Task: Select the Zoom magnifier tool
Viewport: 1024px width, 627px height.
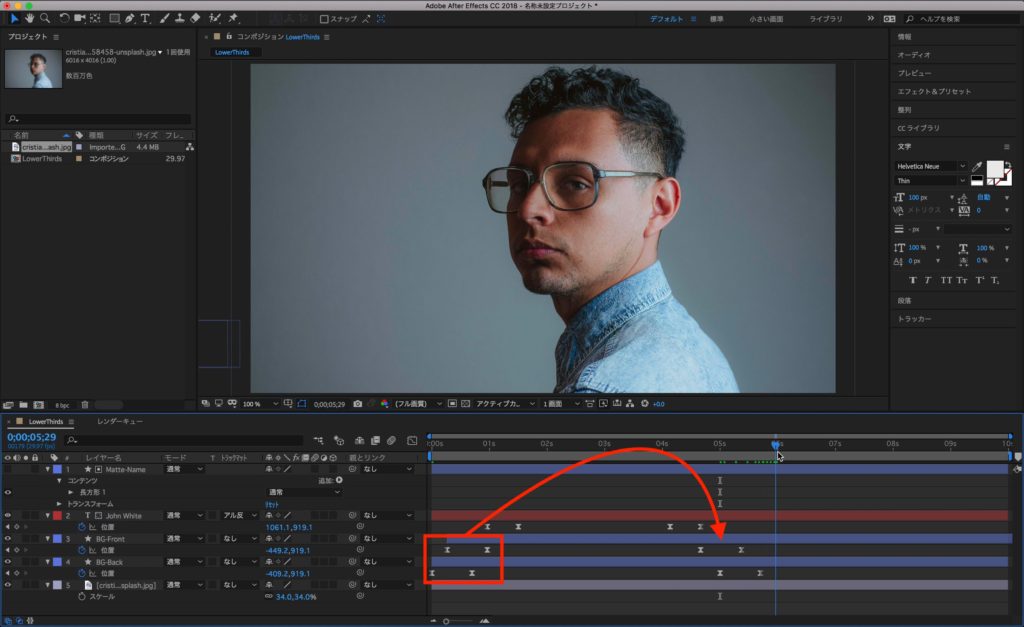Action: [45, 18]
